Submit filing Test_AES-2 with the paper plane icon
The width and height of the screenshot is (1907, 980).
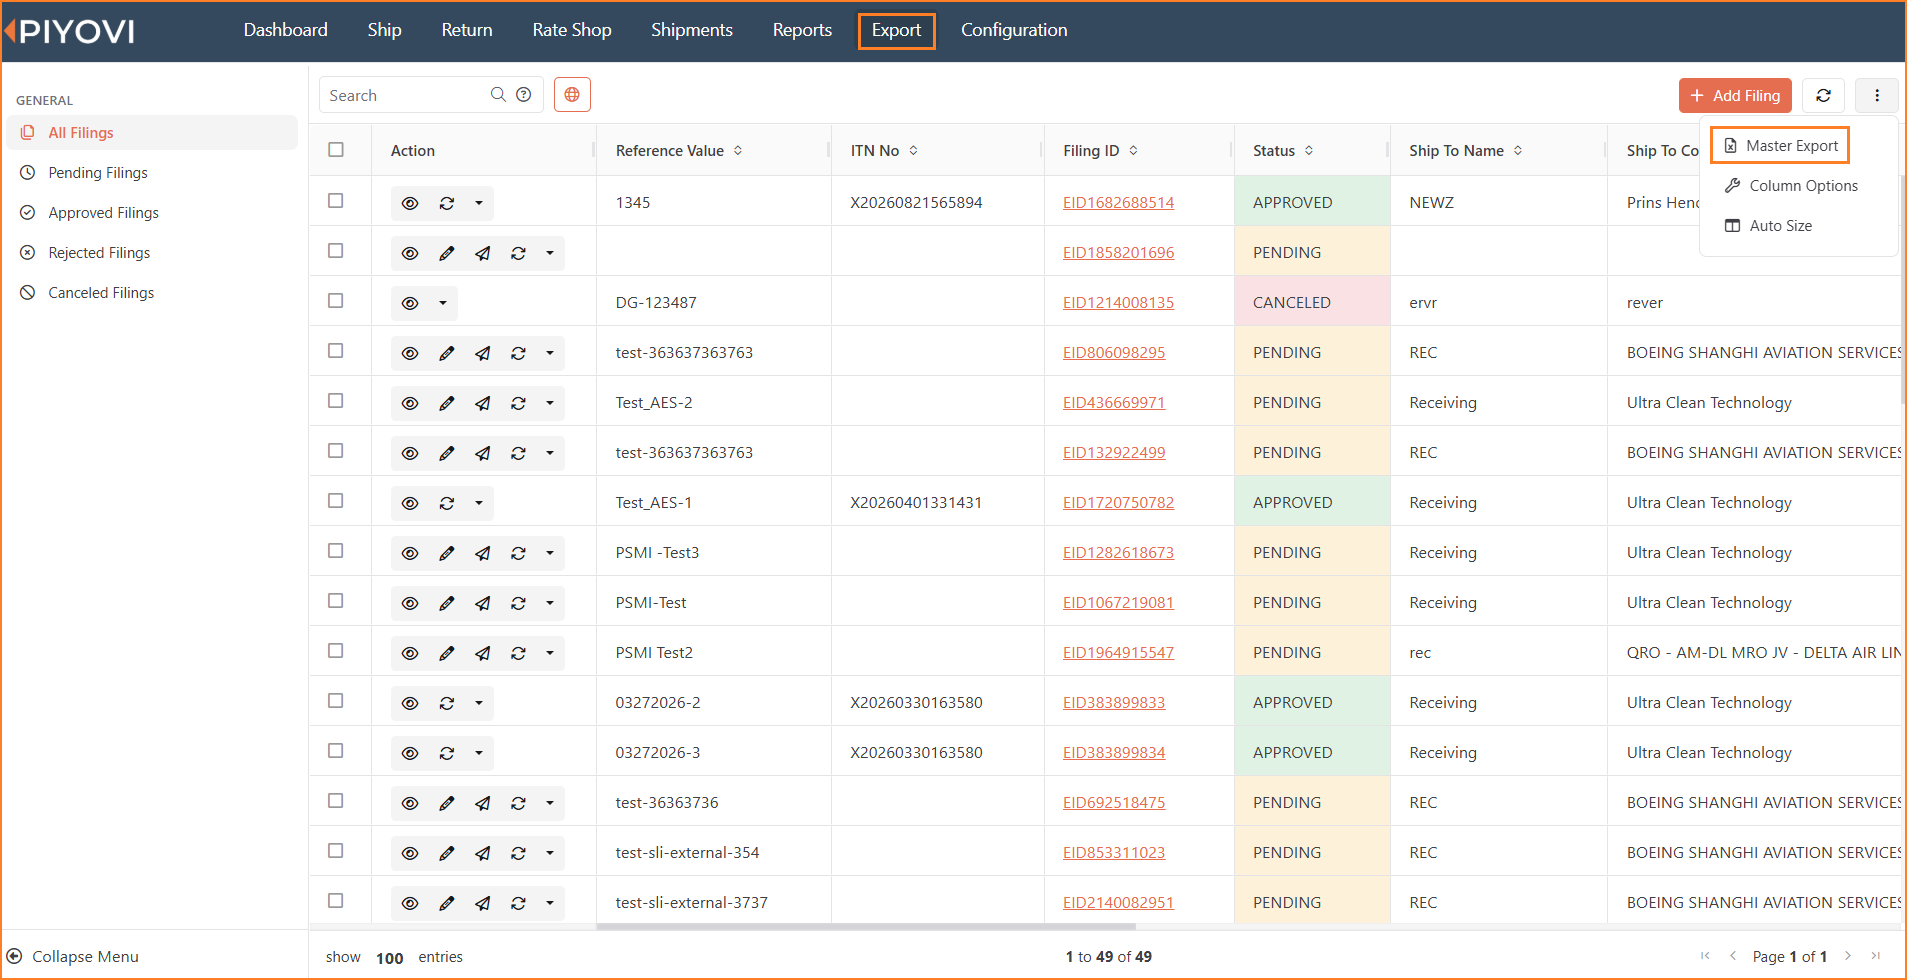point(482,403)
